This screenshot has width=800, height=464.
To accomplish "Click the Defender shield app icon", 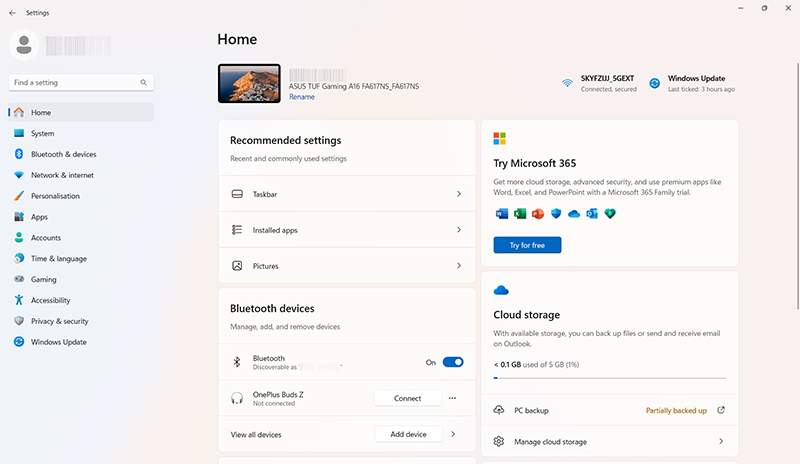I will (x=556, y=213).
